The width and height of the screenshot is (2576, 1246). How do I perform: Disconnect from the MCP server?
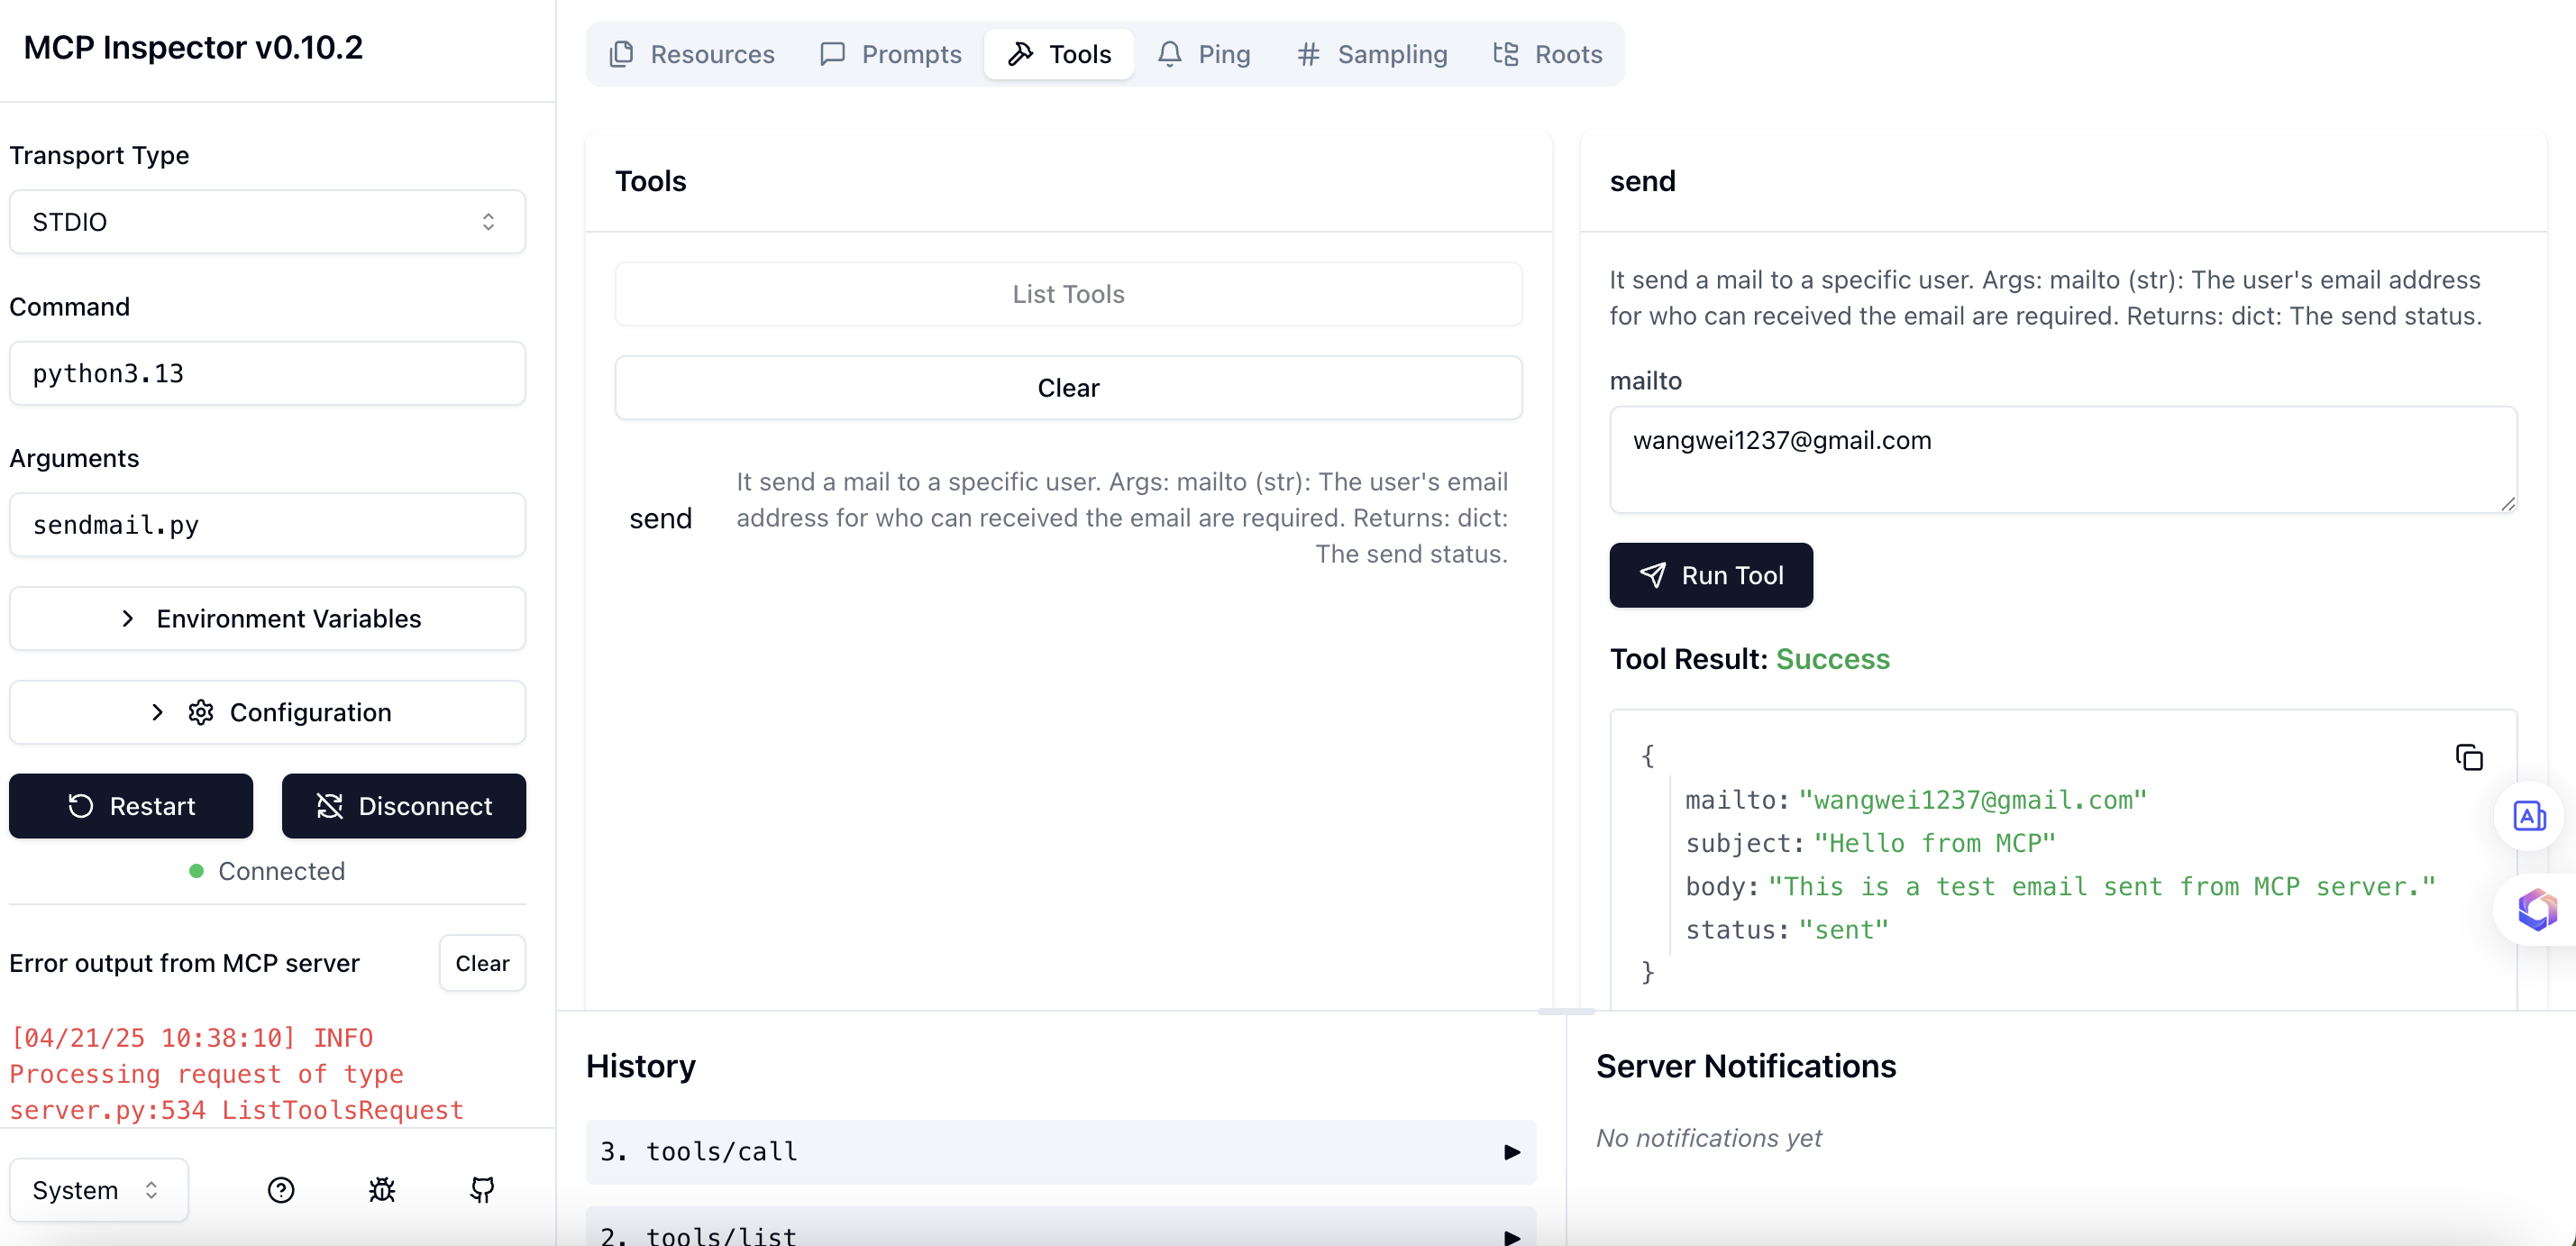click(403, 806)
